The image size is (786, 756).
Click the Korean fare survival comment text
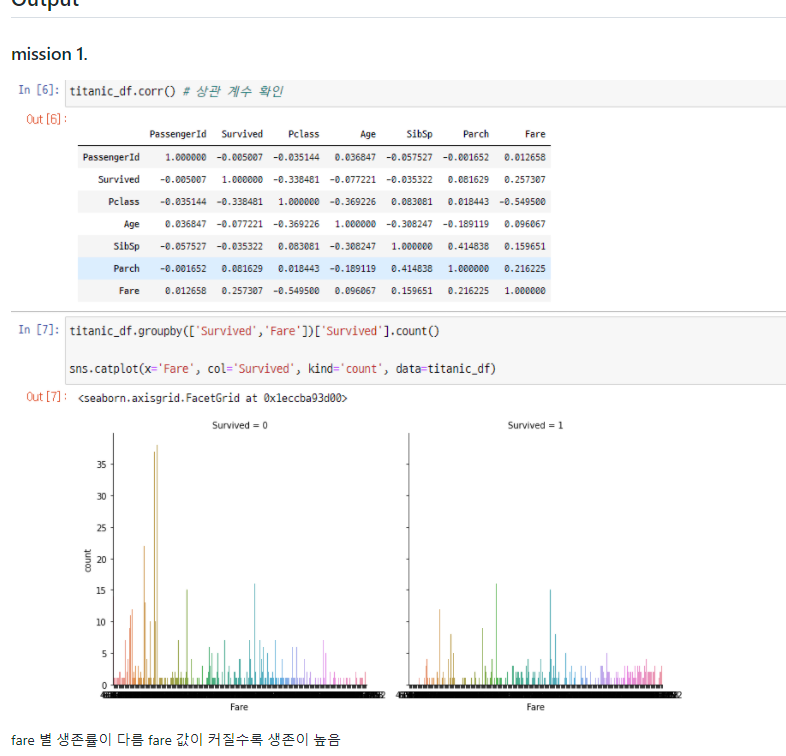coord(175,739)
